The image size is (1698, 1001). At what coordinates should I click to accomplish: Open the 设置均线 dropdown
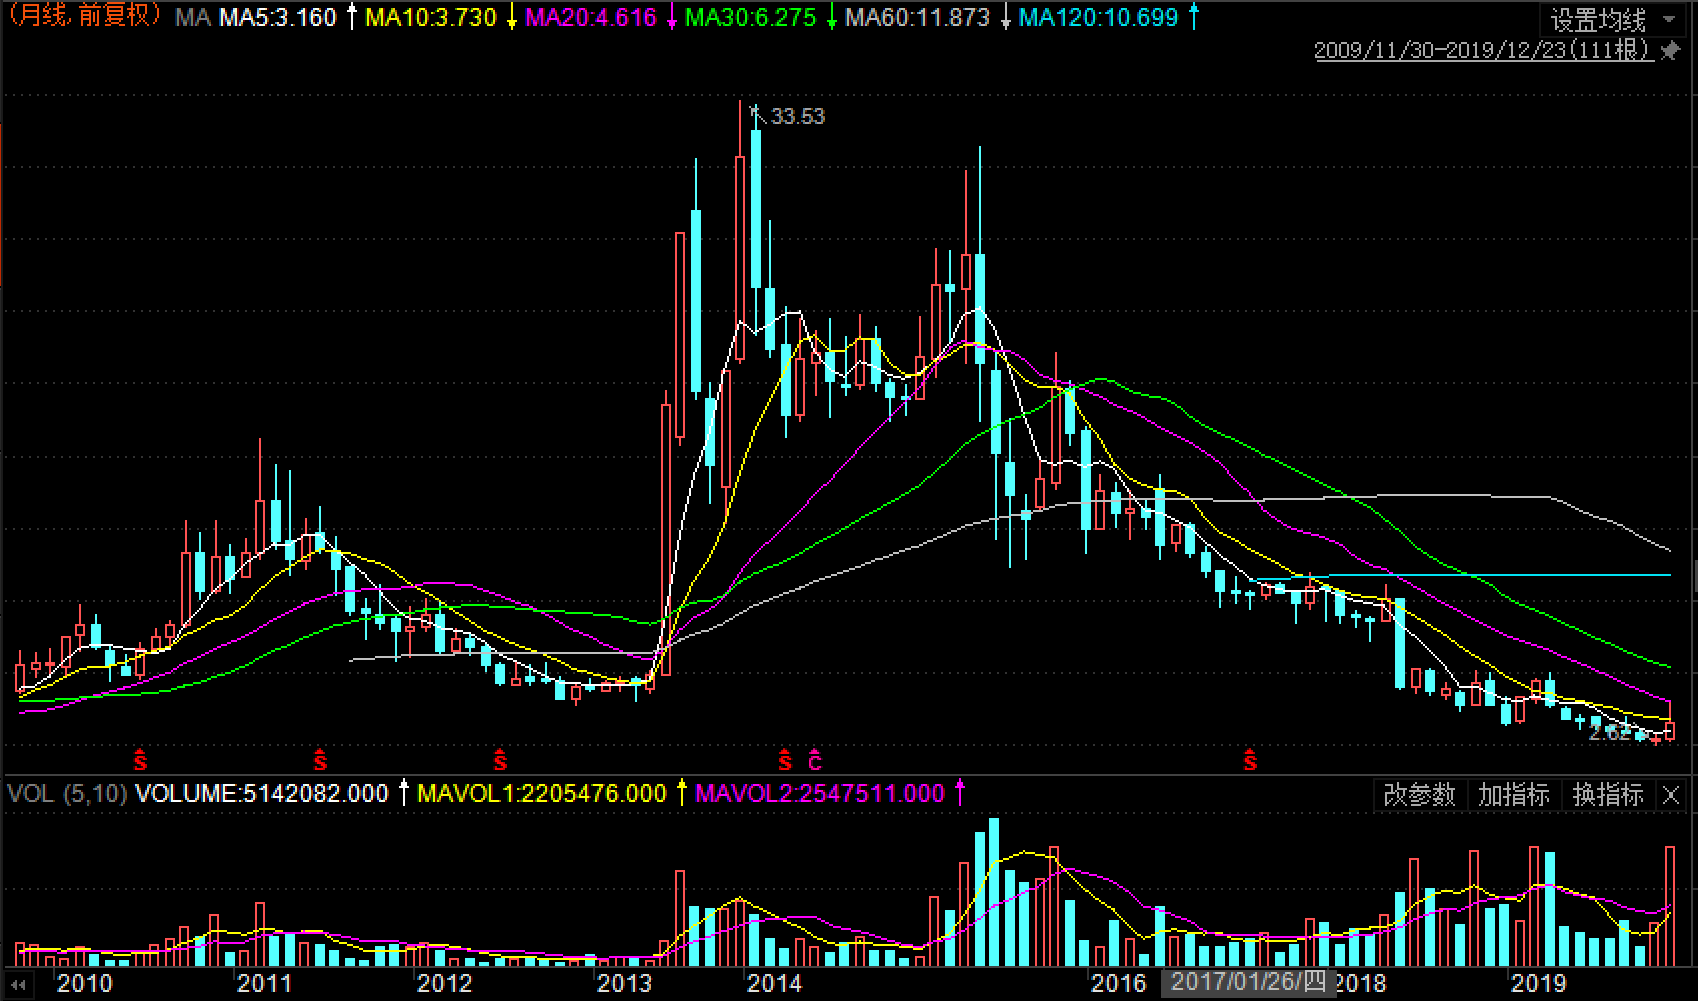click(1611, 20)
